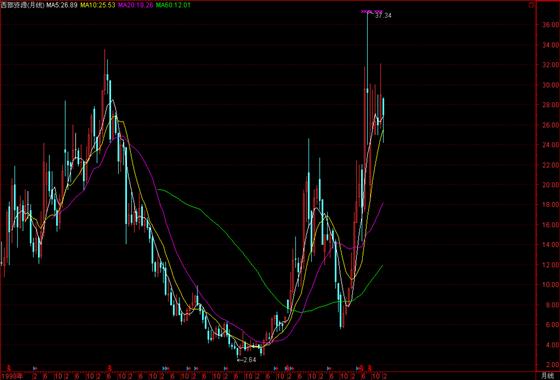Viewport: 560px width, 380px height.
Task: Select the rightmost red event marker on the bottom row
Action: click(370, 368)
